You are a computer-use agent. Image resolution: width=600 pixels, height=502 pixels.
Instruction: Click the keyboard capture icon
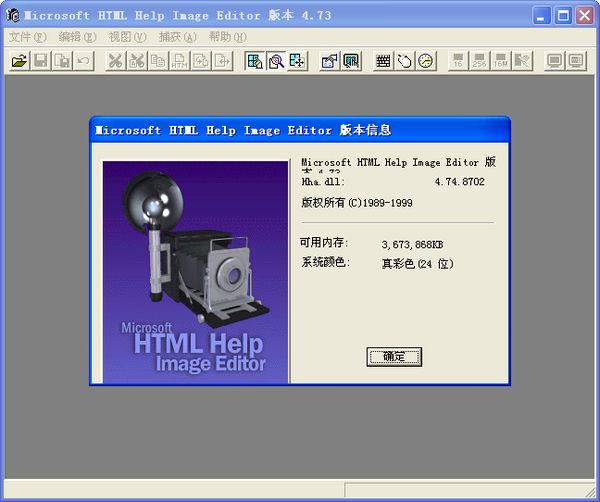coord(383,61)
